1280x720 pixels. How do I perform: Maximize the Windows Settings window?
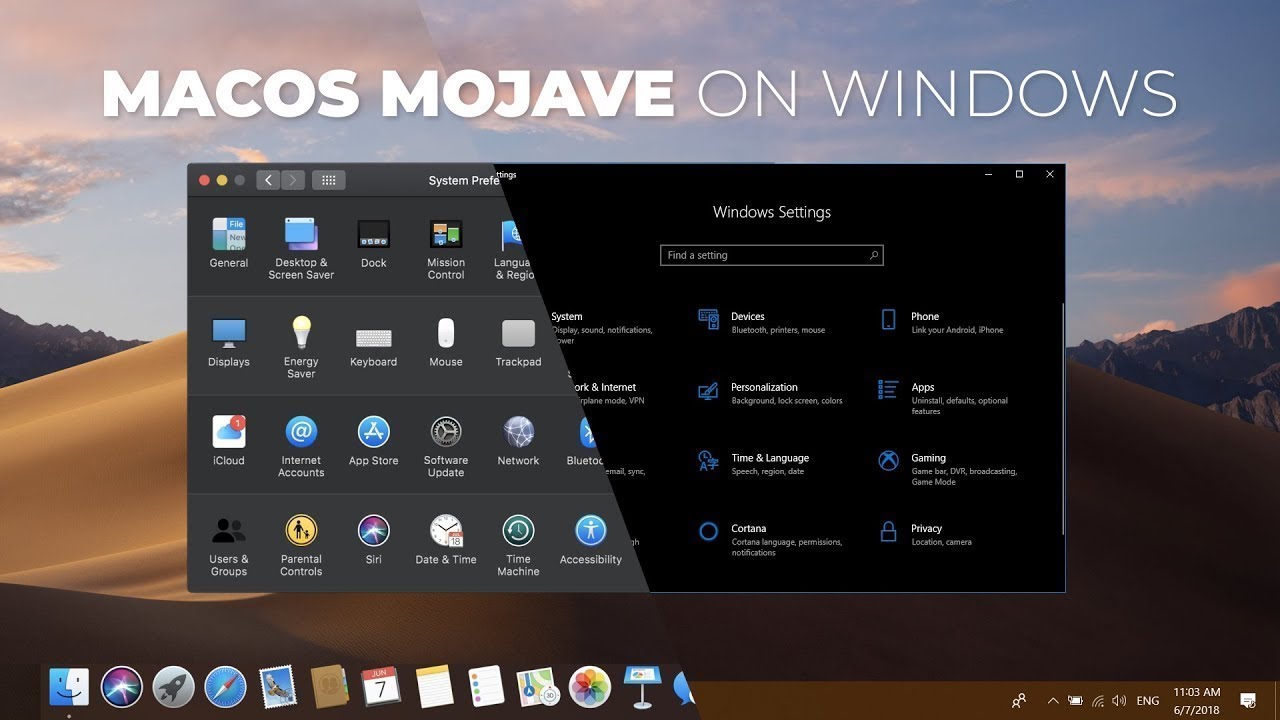pos(1019,174)
